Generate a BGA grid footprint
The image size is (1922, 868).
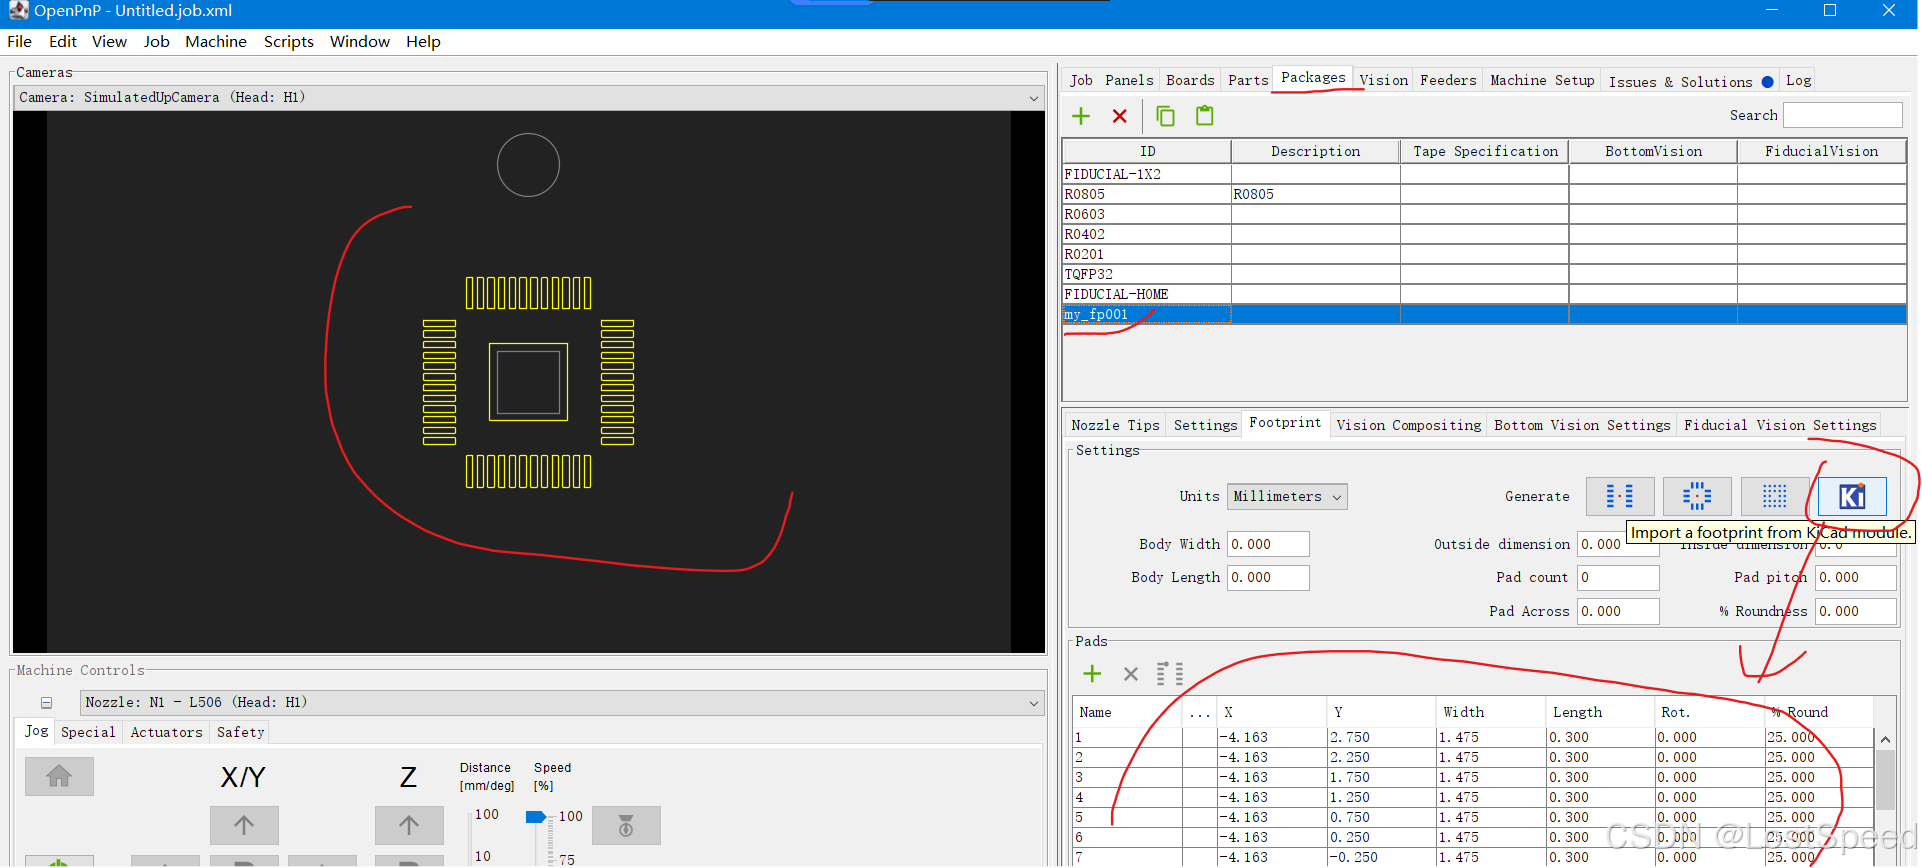[1775, 496]
